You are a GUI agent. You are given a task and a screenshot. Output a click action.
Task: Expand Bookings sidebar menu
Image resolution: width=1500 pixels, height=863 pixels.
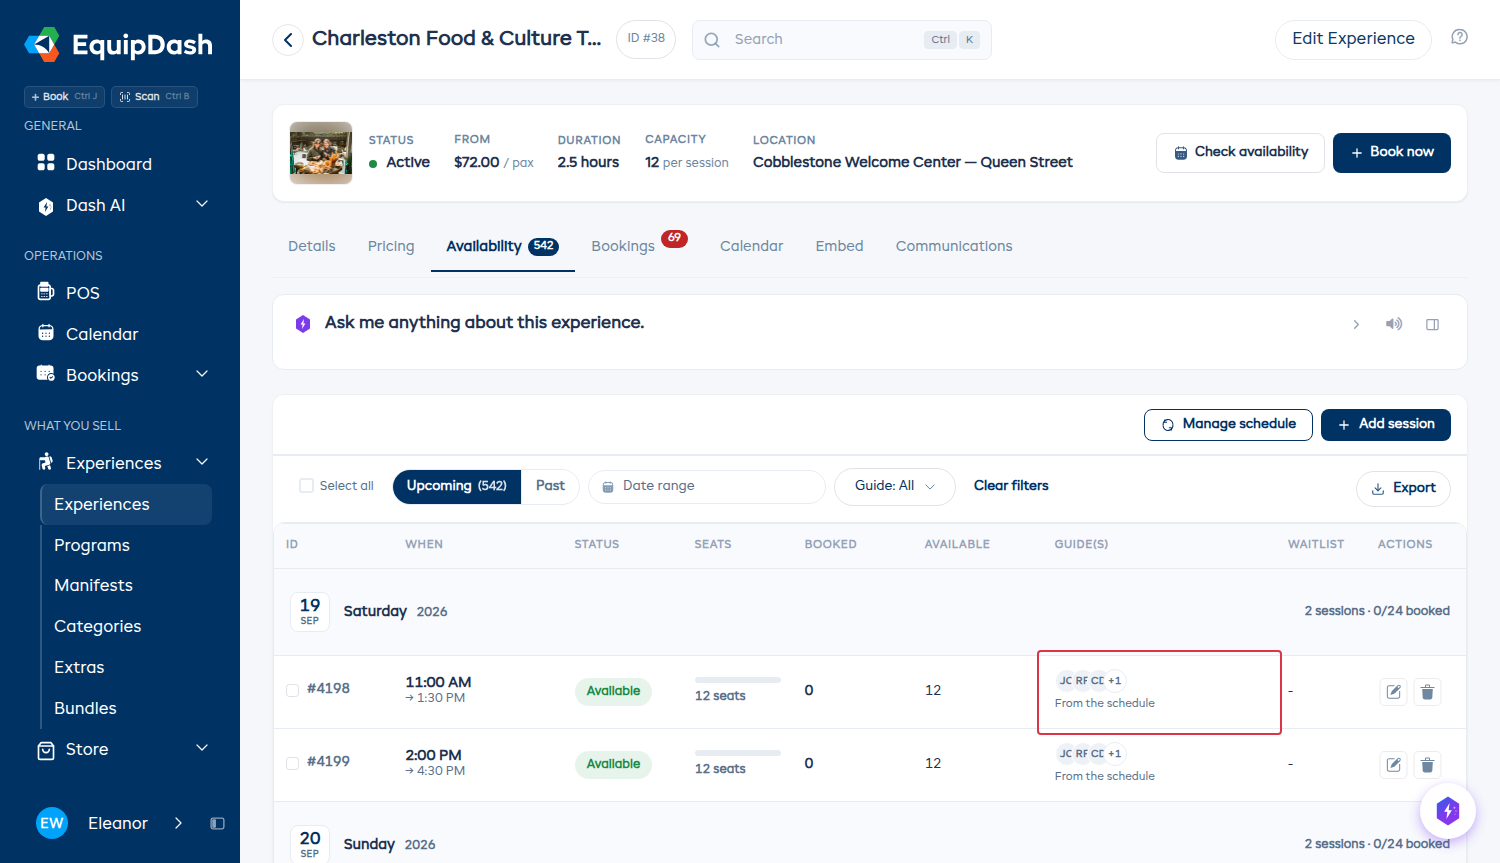(x=202, y=374)
